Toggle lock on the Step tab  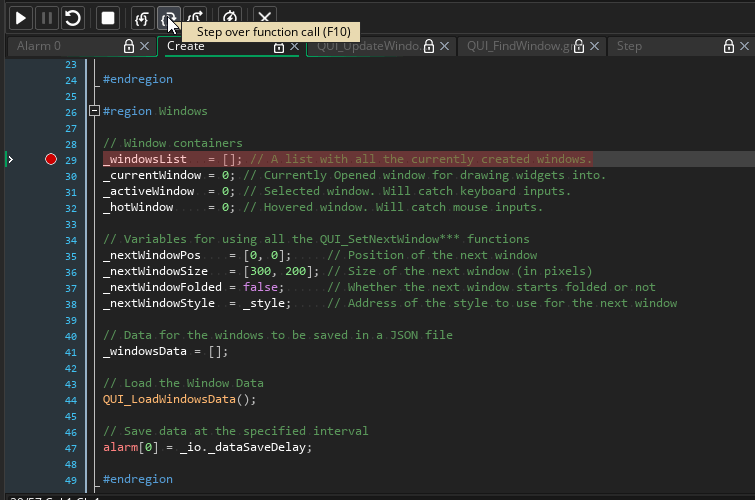729,47
